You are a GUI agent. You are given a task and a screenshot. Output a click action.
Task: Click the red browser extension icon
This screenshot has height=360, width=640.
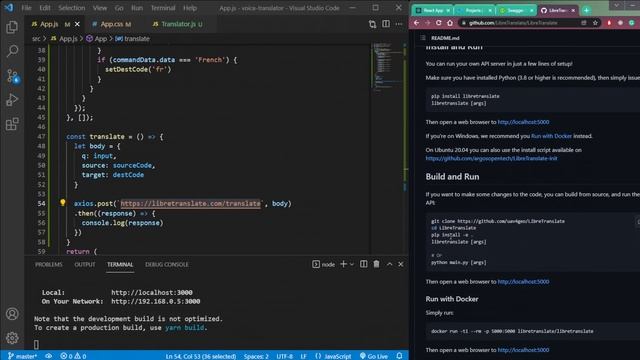609,23
